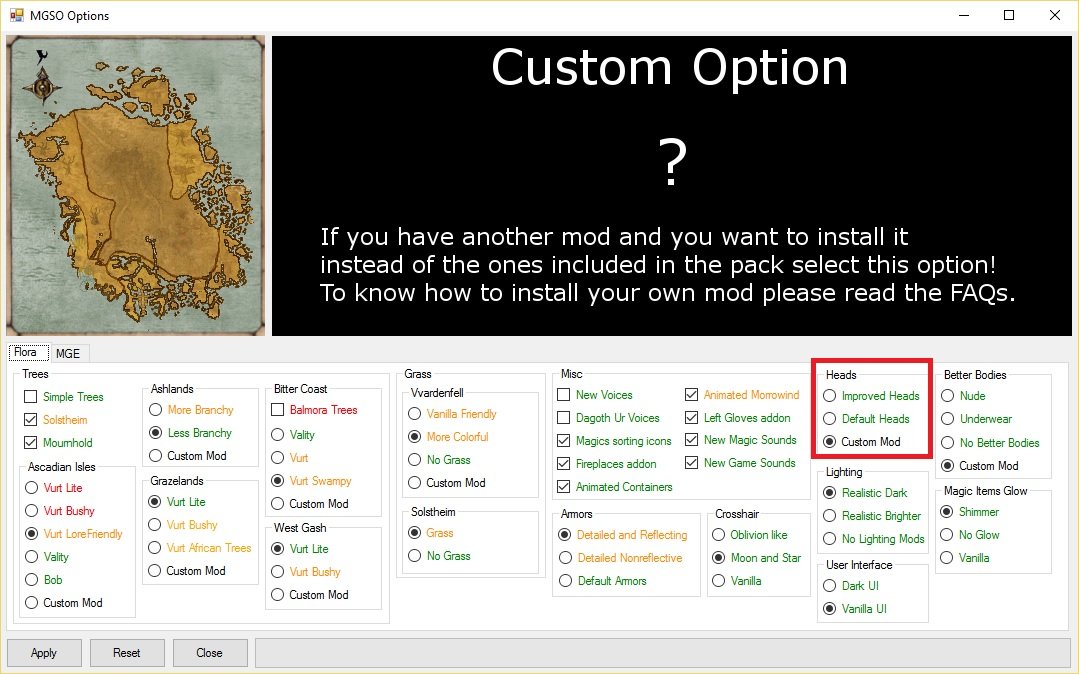
Task: Pick the Improved Heads radio button
Action: click(x=829, y=396)
